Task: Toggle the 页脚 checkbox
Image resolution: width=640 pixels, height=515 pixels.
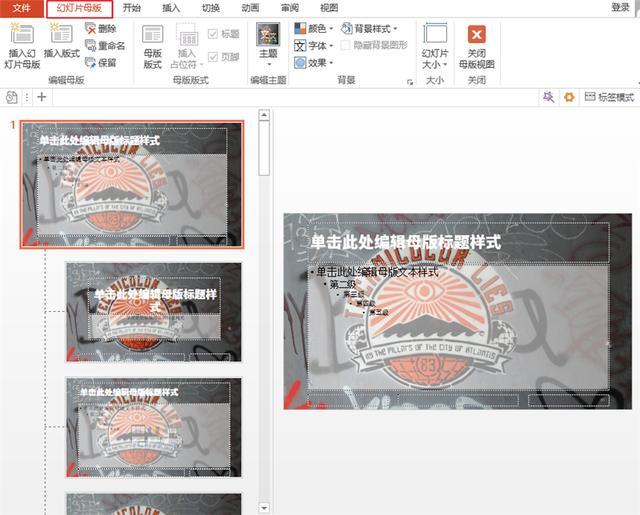Action: tap(213, 57)
